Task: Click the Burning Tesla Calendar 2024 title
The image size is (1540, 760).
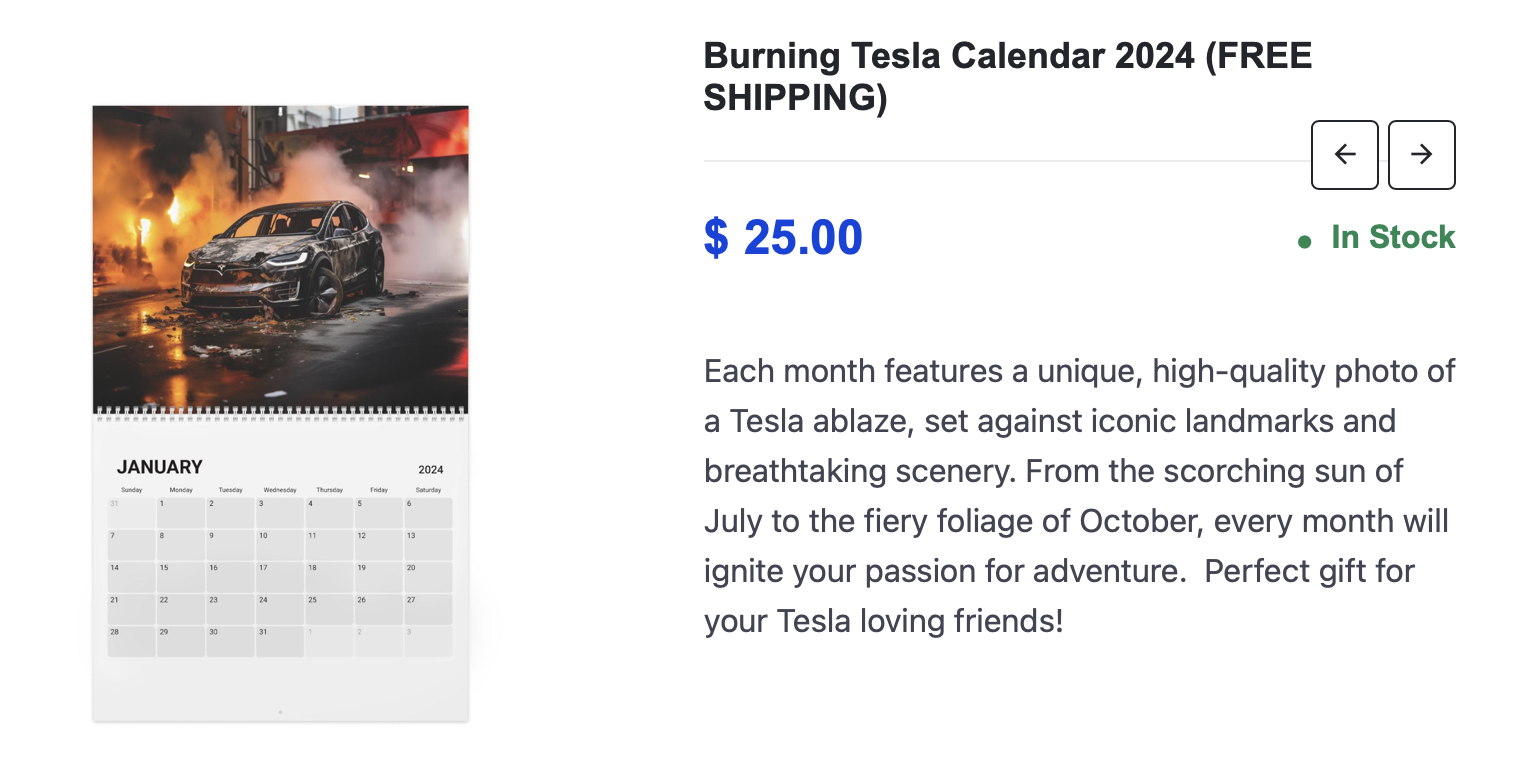Action: tap(1008, 77)
